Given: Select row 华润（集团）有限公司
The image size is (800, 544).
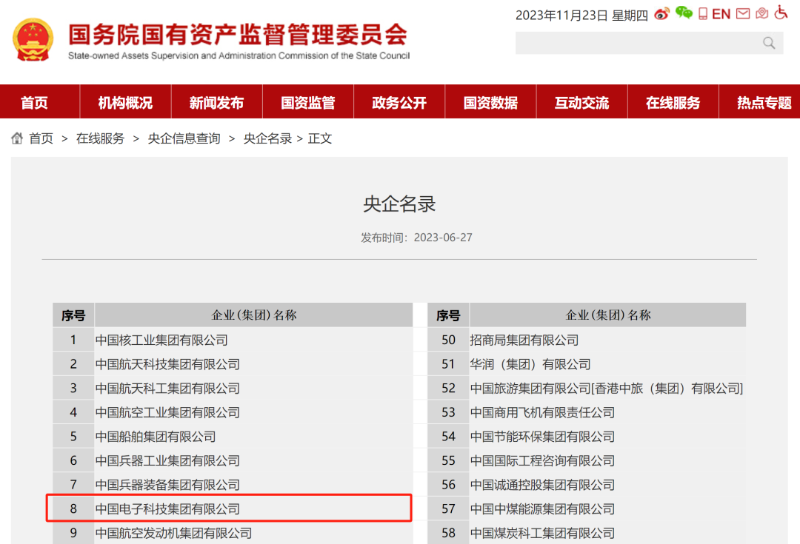Looking at the screenshot, I should tap(587, 364).
